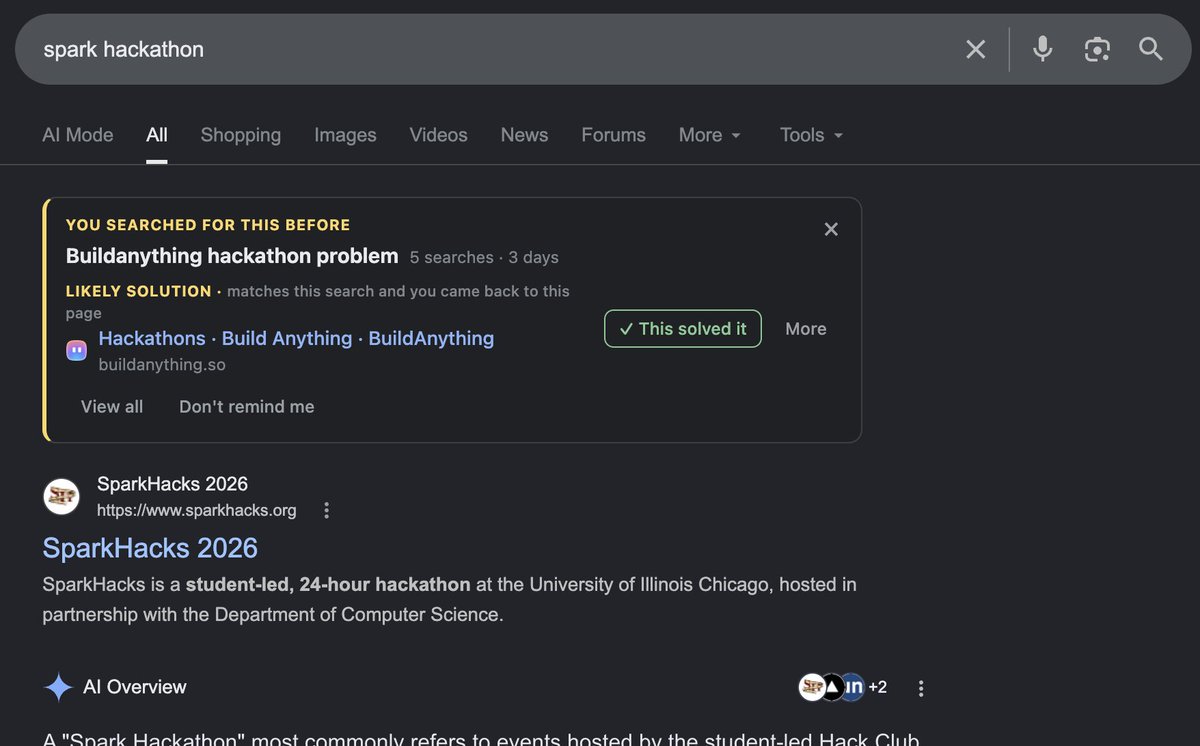
Task: Open the Tools dropdown
Action: pos(811,135)
